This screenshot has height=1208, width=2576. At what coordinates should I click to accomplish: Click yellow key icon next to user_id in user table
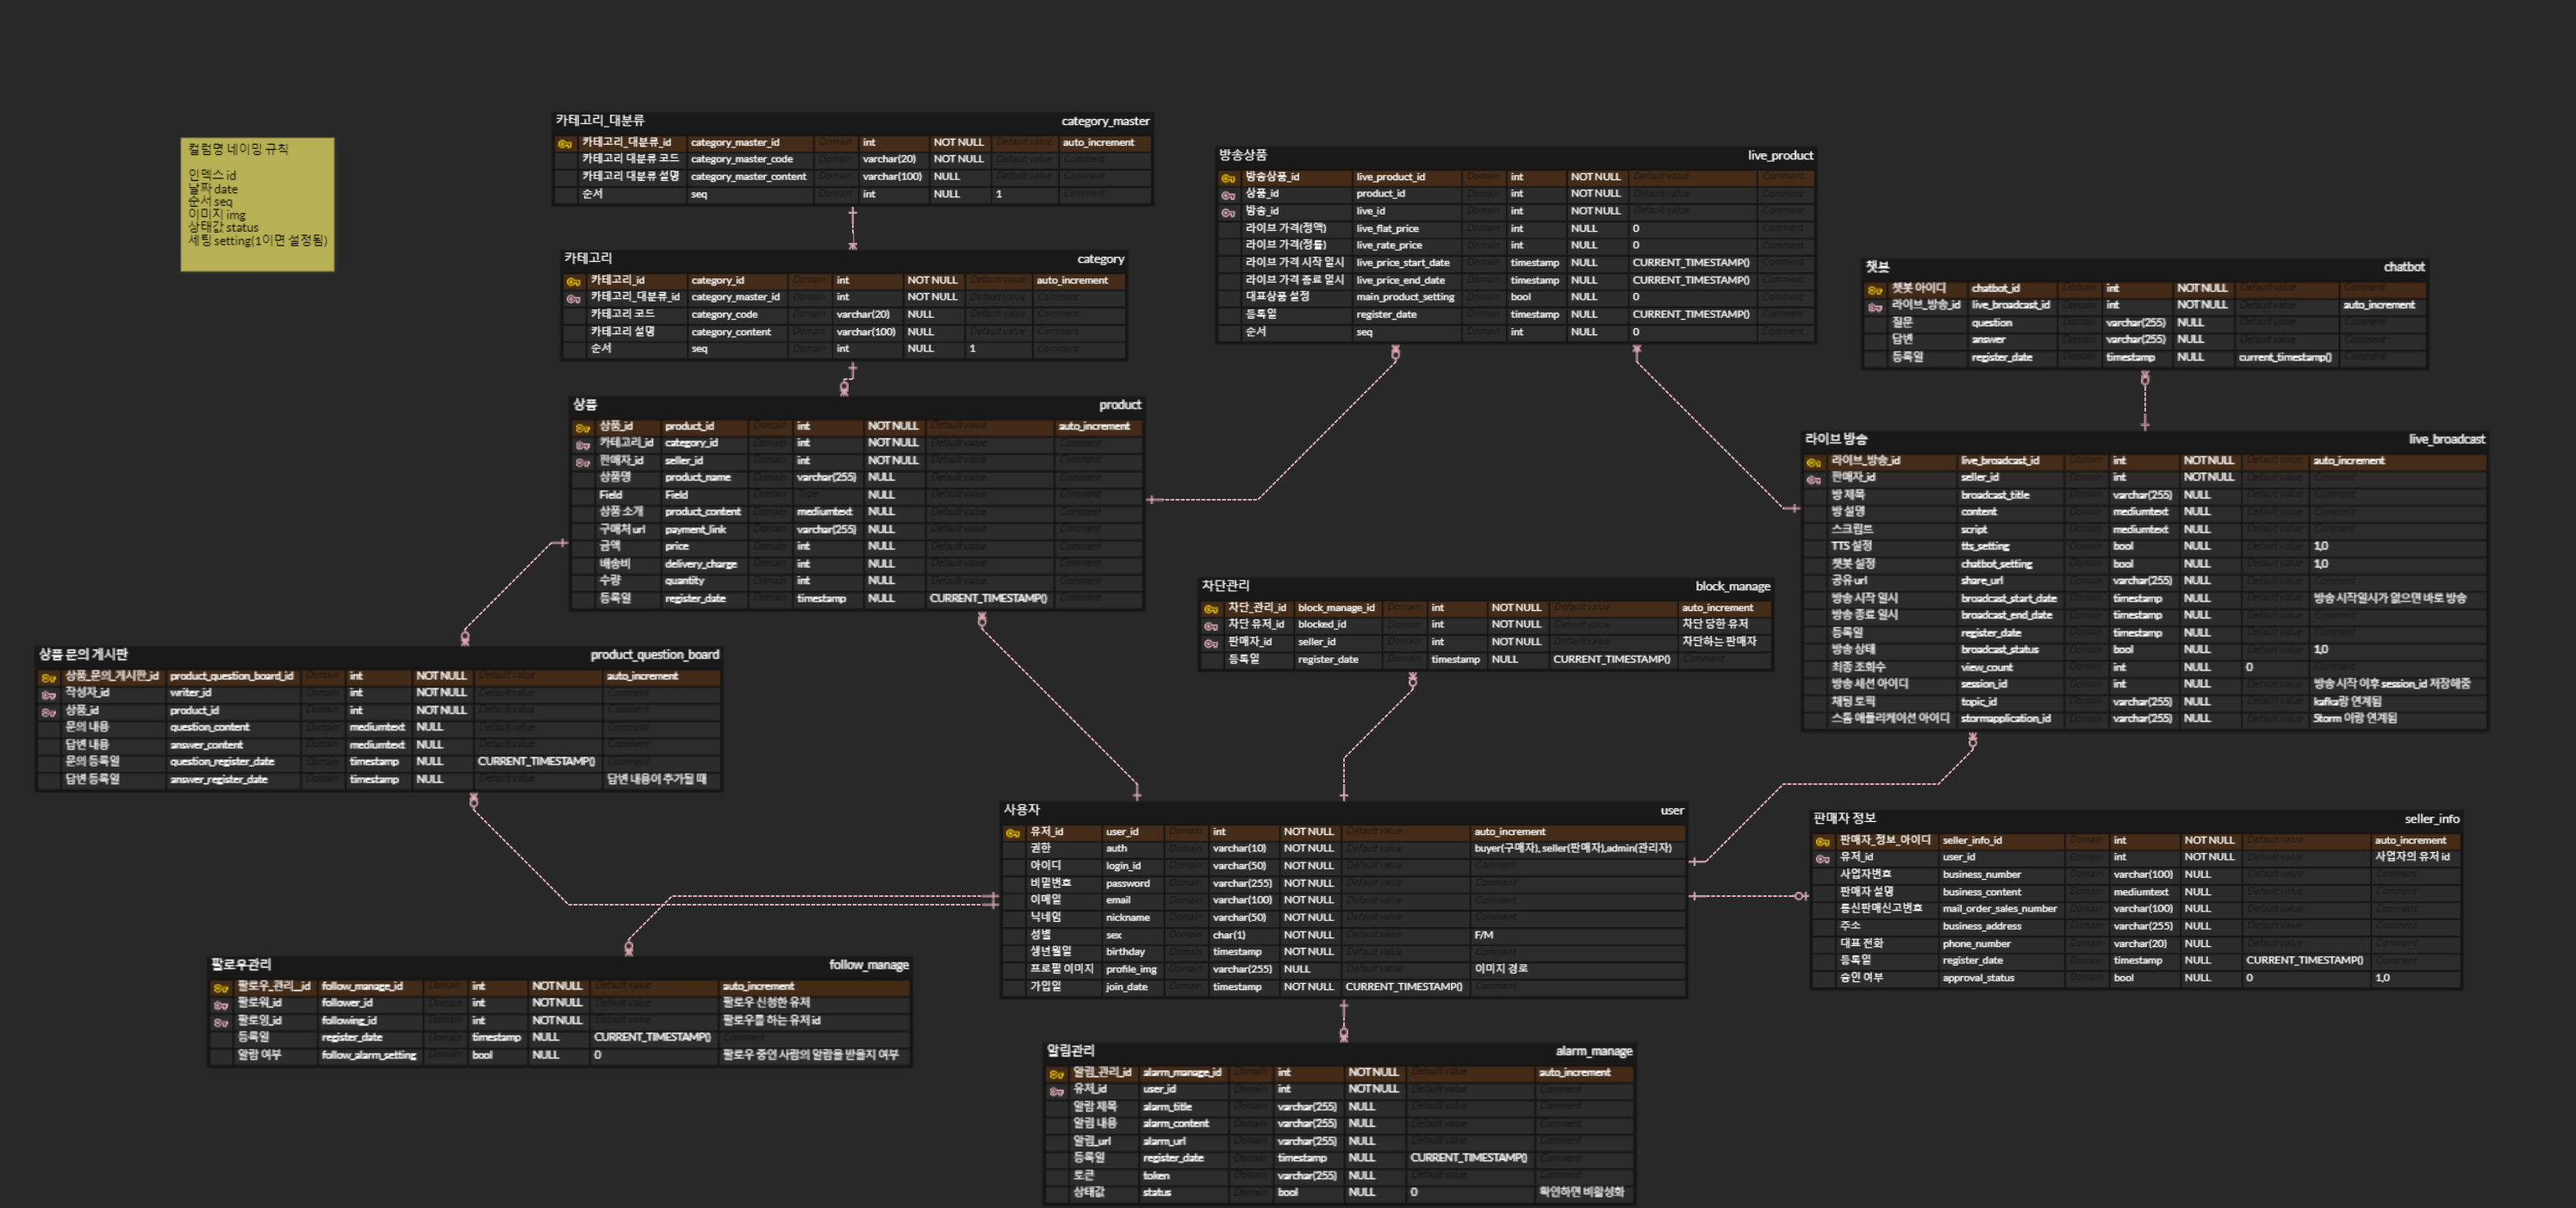pyautogui.click(x=1013, y=833)
